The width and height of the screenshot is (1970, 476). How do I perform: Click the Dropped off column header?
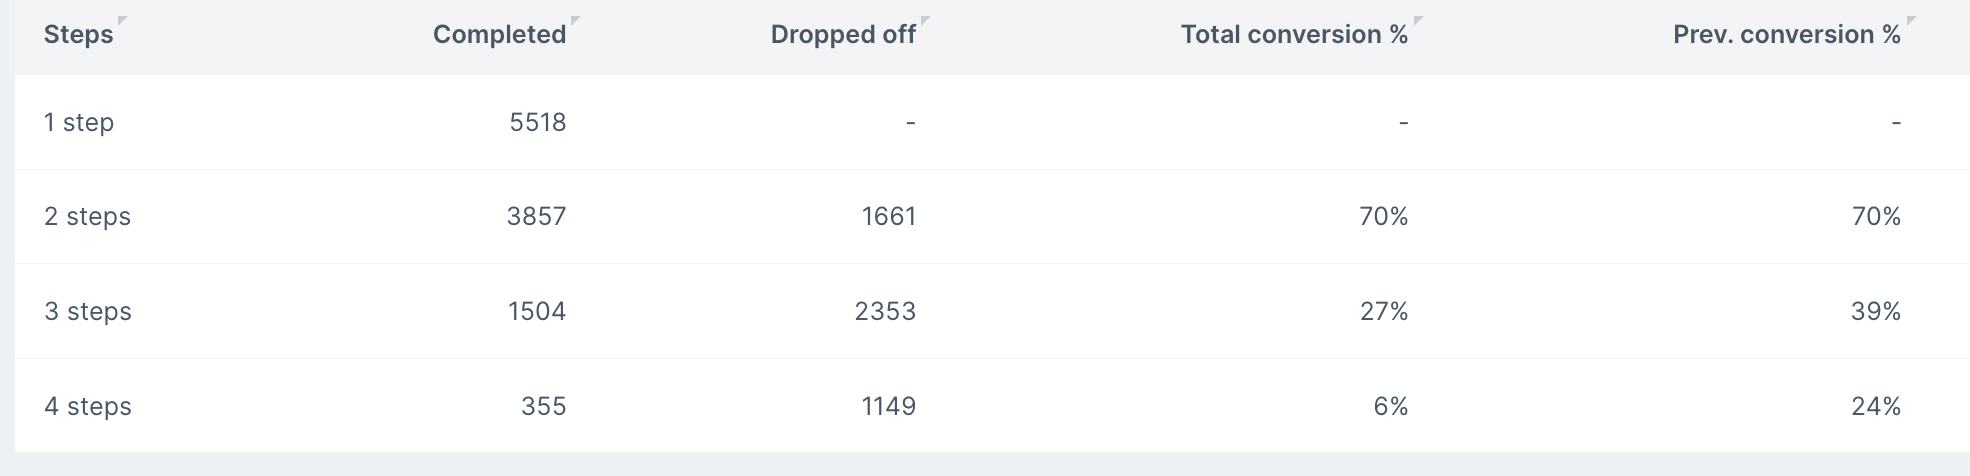(843, 34)
